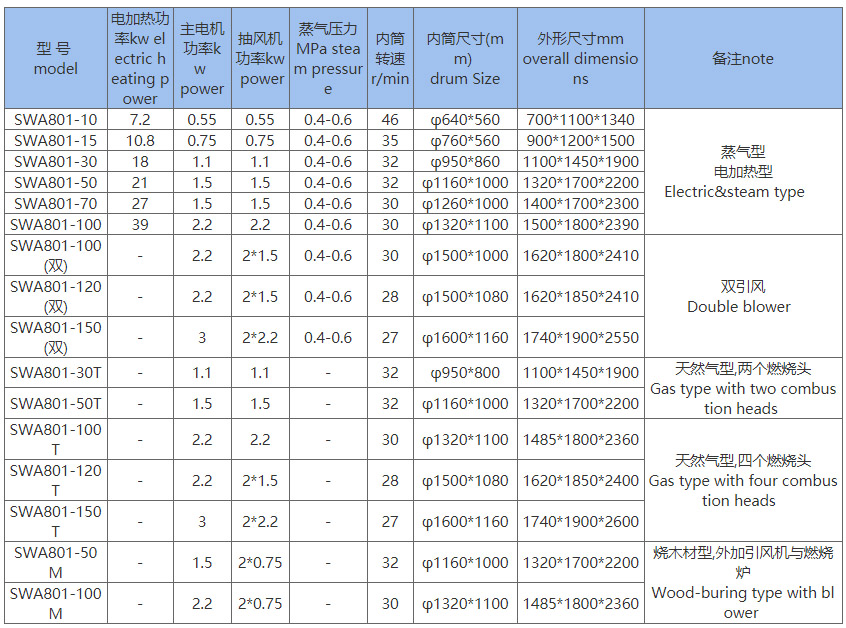Click the "型号 model" column header

pos(55,59)
